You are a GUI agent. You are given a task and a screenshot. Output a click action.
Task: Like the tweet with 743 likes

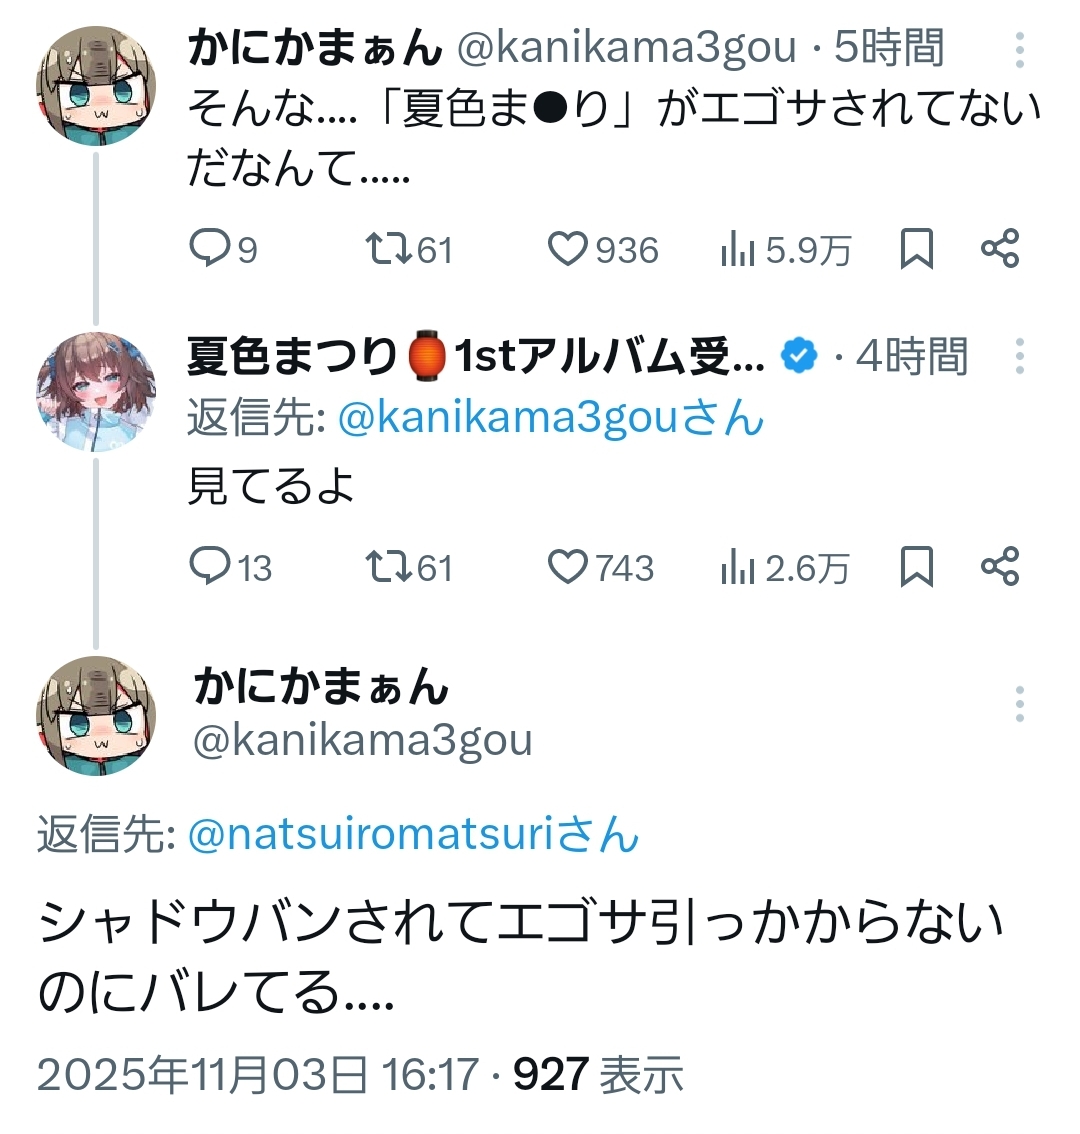click(x=568, y=567)
